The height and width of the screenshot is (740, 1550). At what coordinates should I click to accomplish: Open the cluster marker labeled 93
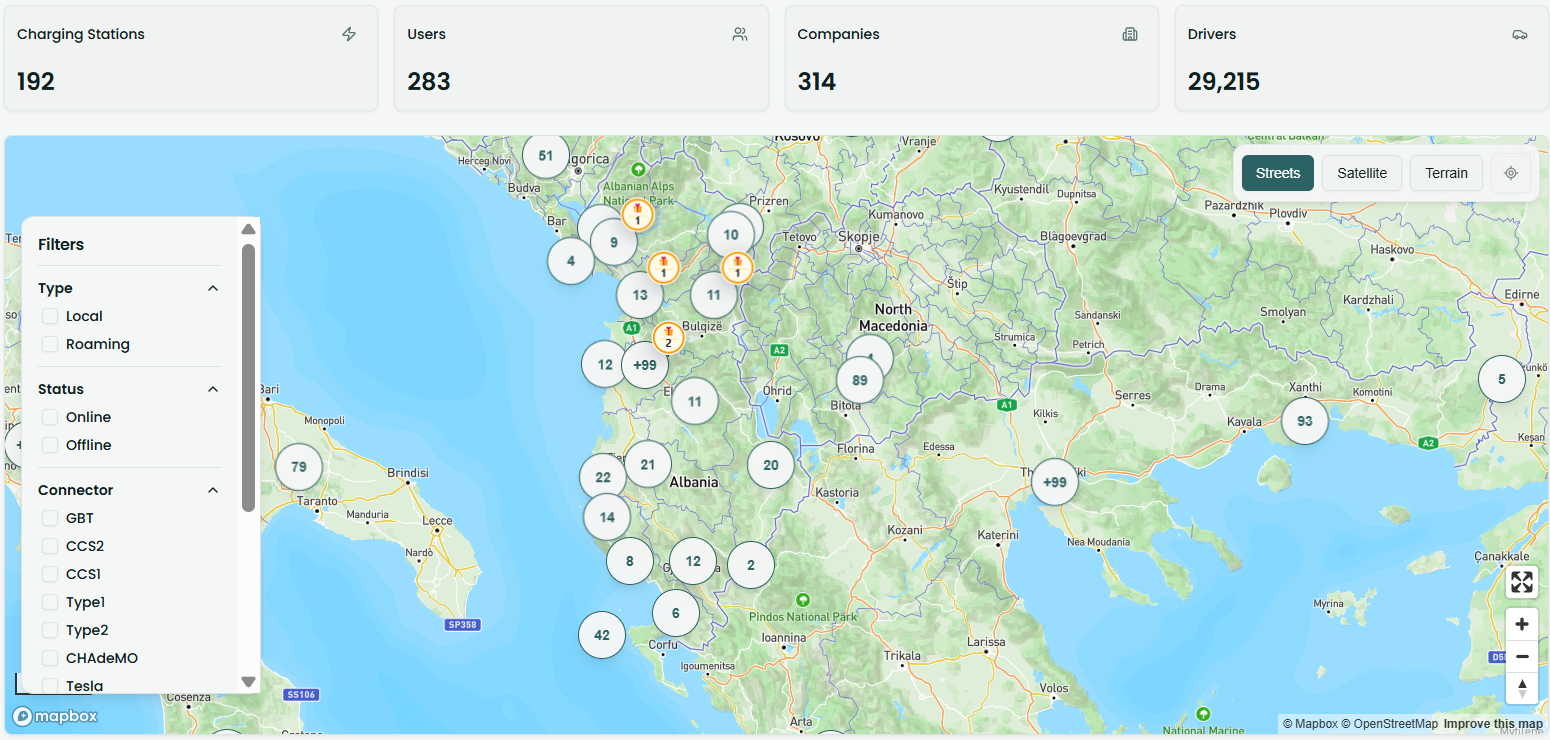pos(1304,421)
